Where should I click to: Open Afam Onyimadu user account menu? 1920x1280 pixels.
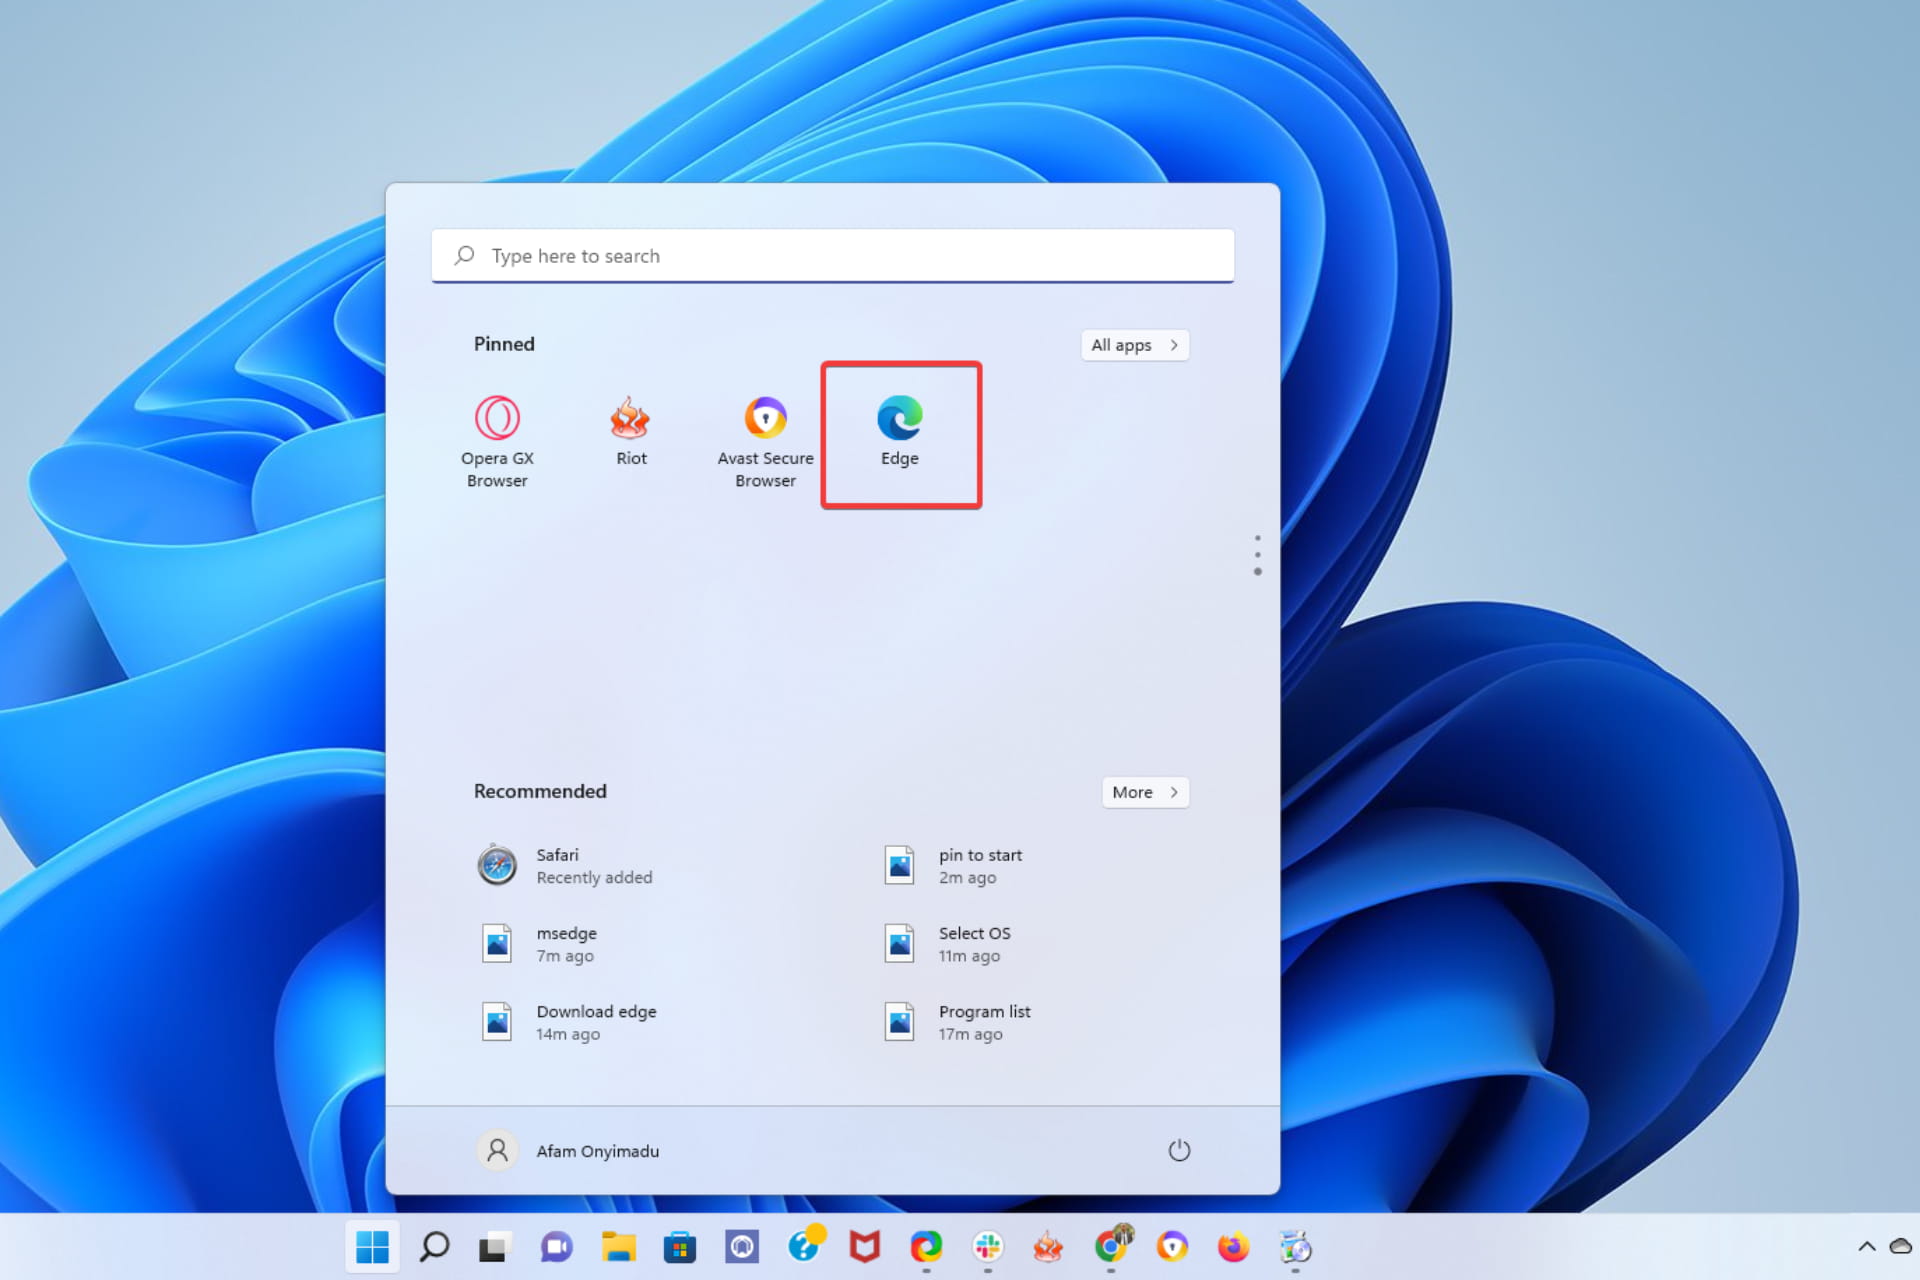pos(568,1151)
